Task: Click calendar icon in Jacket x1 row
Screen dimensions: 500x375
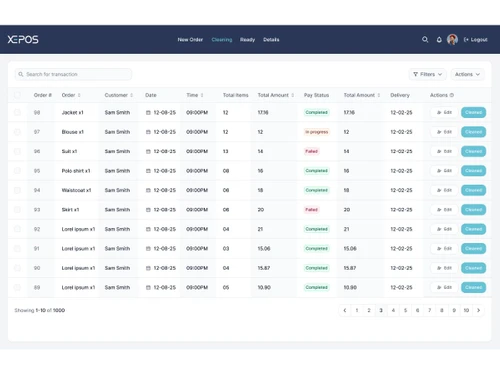Action: [148, 113]
